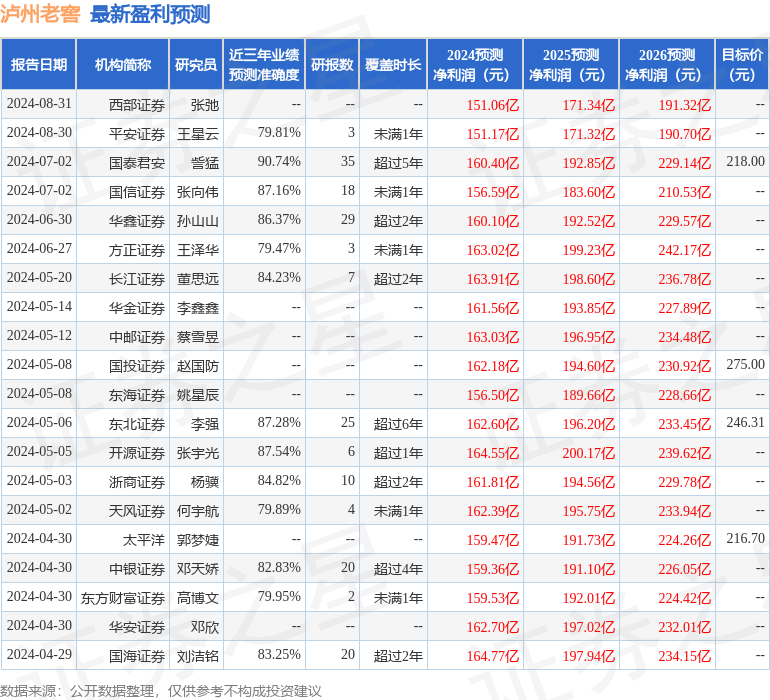Click researcher 杨骥

click(x=204, y=481)
